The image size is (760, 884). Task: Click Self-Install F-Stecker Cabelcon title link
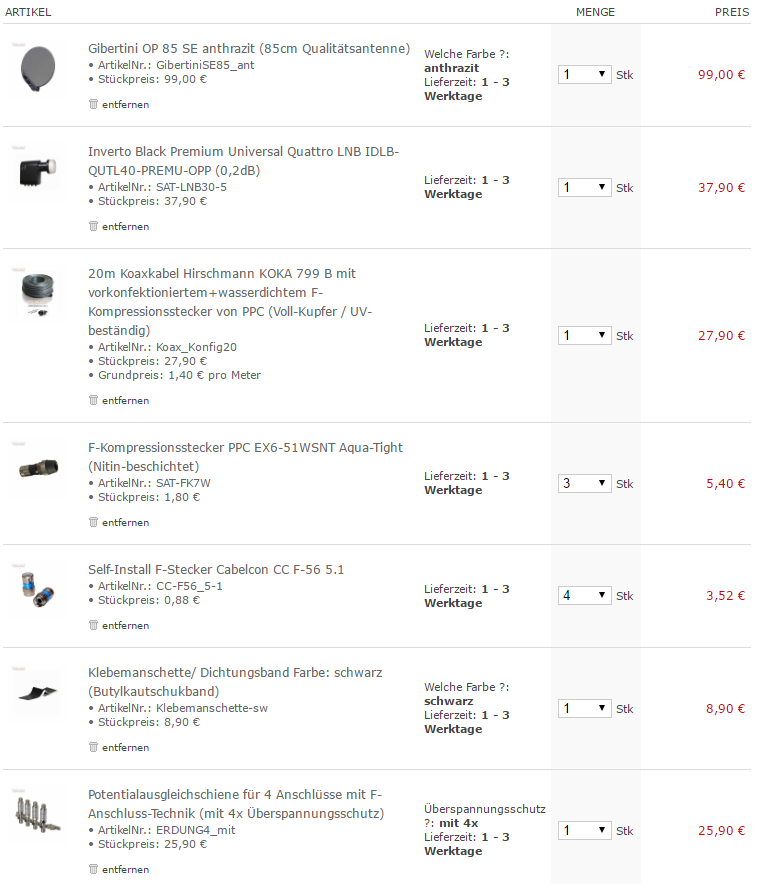point(216,569)
